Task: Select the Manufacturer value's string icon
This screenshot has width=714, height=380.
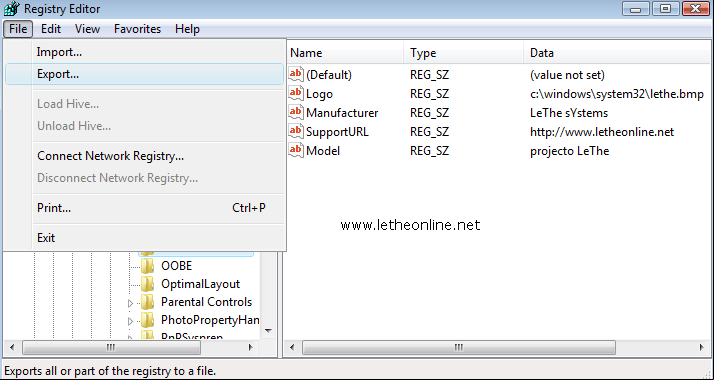Action: 296,112
